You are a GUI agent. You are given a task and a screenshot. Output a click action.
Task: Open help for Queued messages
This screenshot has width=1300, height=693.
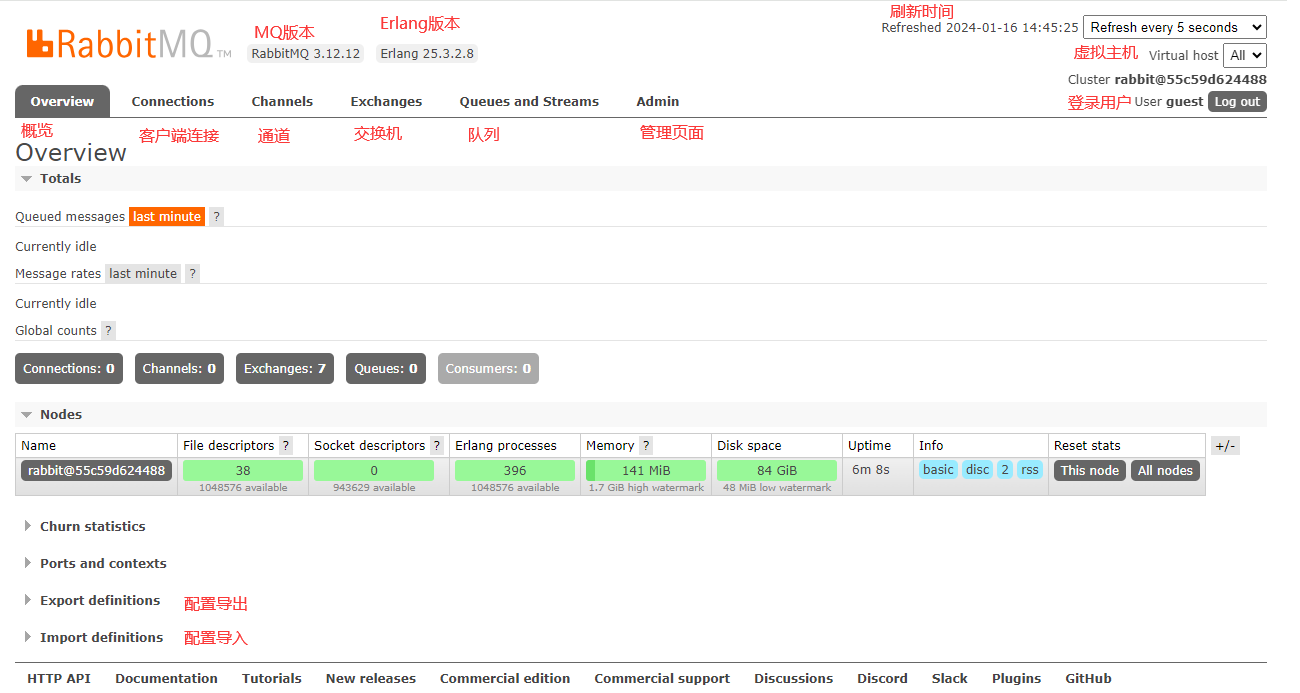[x=216, y=217]
